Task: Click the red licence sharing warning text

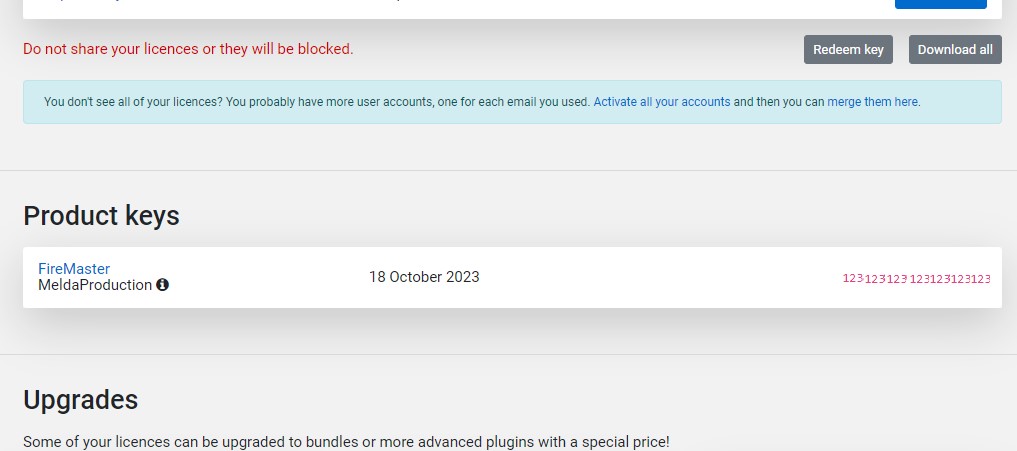Action: coord(188,49)
